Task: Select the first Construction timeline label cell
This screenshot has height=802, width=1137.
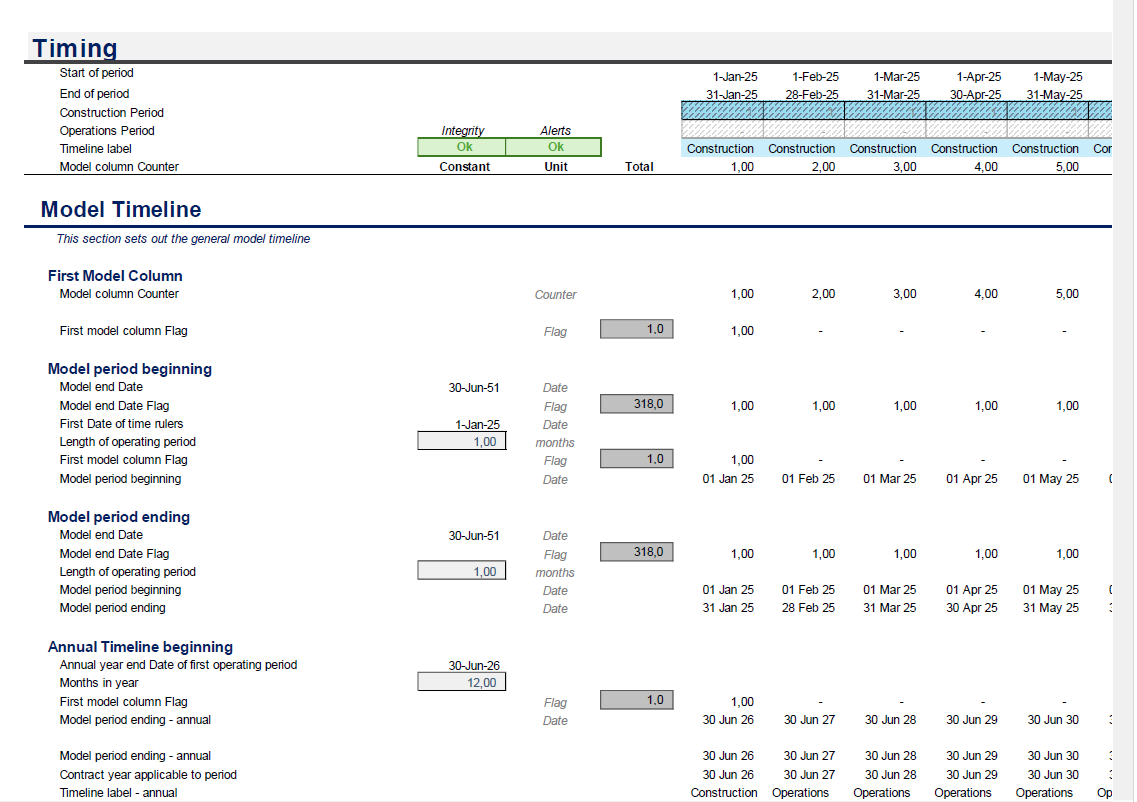Action: click(x=720, y=148)
